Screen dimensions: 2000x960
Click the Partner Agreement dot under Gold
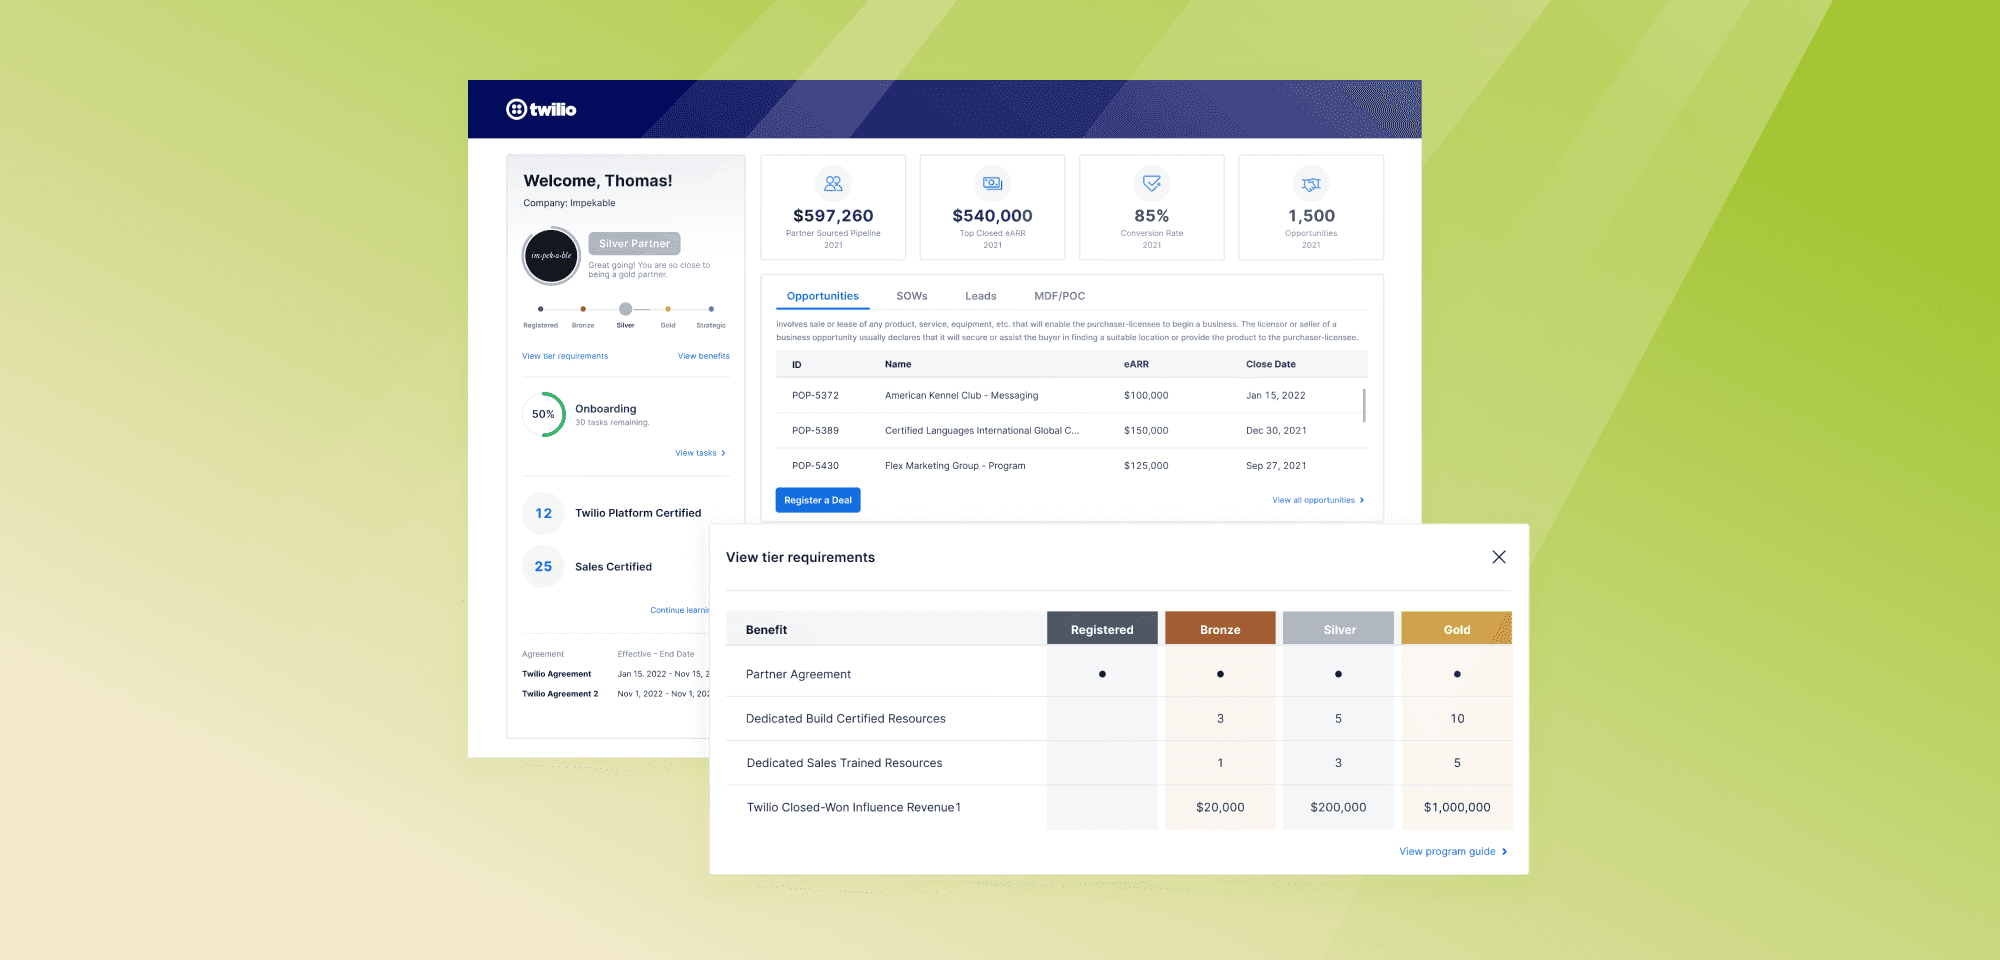click(1457, 674)
